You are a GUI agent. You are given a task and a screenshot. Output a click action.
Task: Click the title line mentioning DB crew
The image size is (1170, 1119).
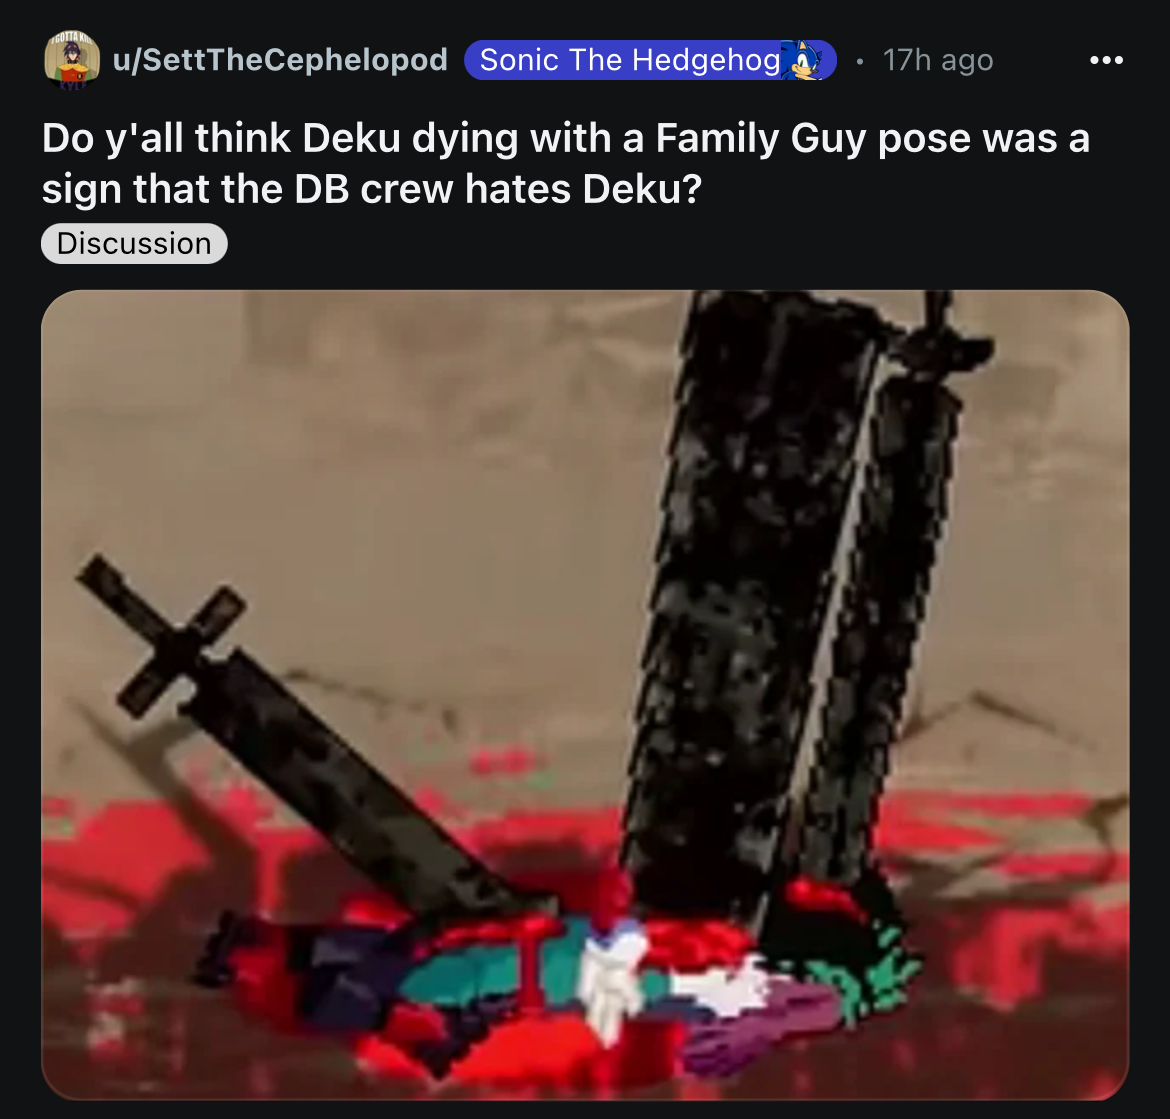click(x=372, y=188)
